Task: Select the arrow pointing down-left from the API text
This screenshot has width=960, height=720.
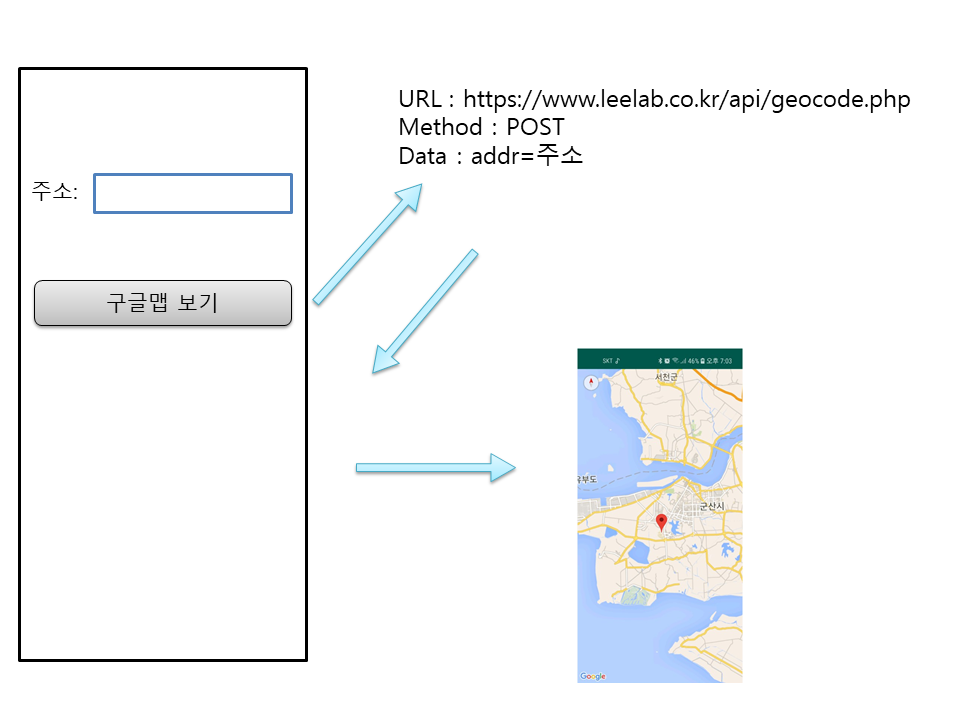Action: (x=425, y=311)
